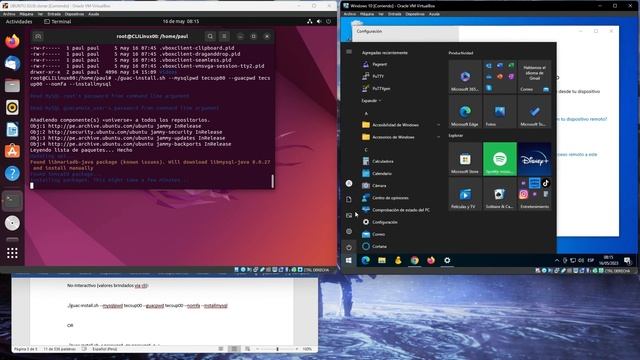This screenshot has width=640, height=360.
Task: Open Ayuda menu in the Windows 10 VirtualBox window
Action: pos(434,14)
